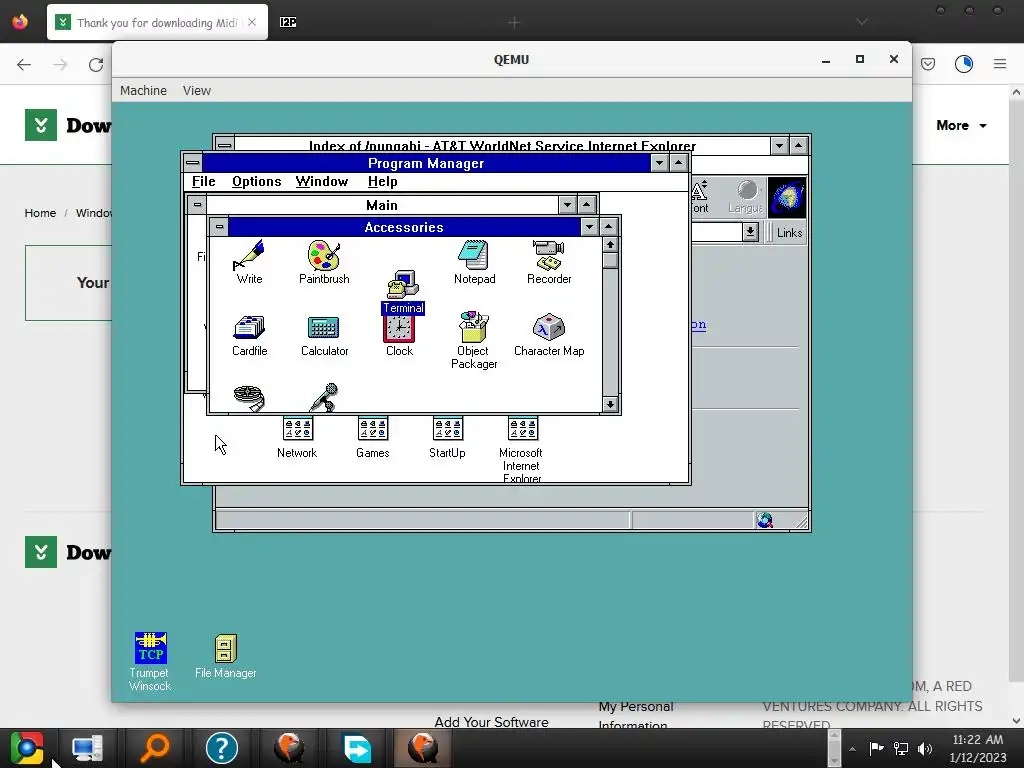The image size is (1024, 768).
Task: Click Links bar in Internet Explorer
Action: point(789,232)
